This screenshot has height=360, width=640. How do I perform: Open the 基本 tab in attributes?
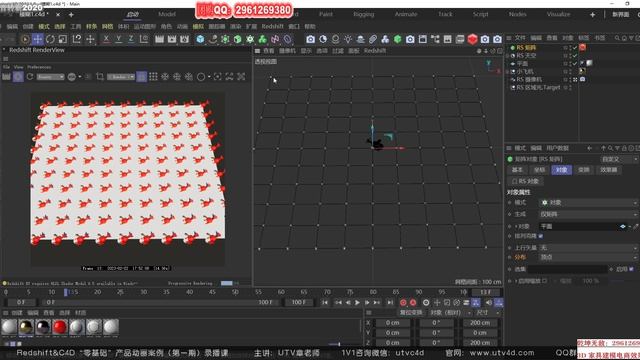coord(517,170)
